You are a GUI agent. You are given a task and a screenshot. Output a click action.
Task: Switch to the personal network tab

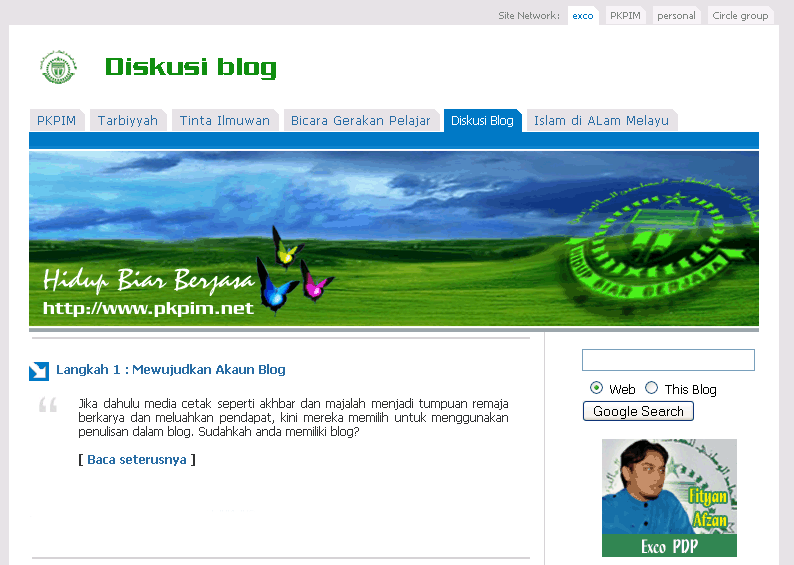click(x=677, y=16)
